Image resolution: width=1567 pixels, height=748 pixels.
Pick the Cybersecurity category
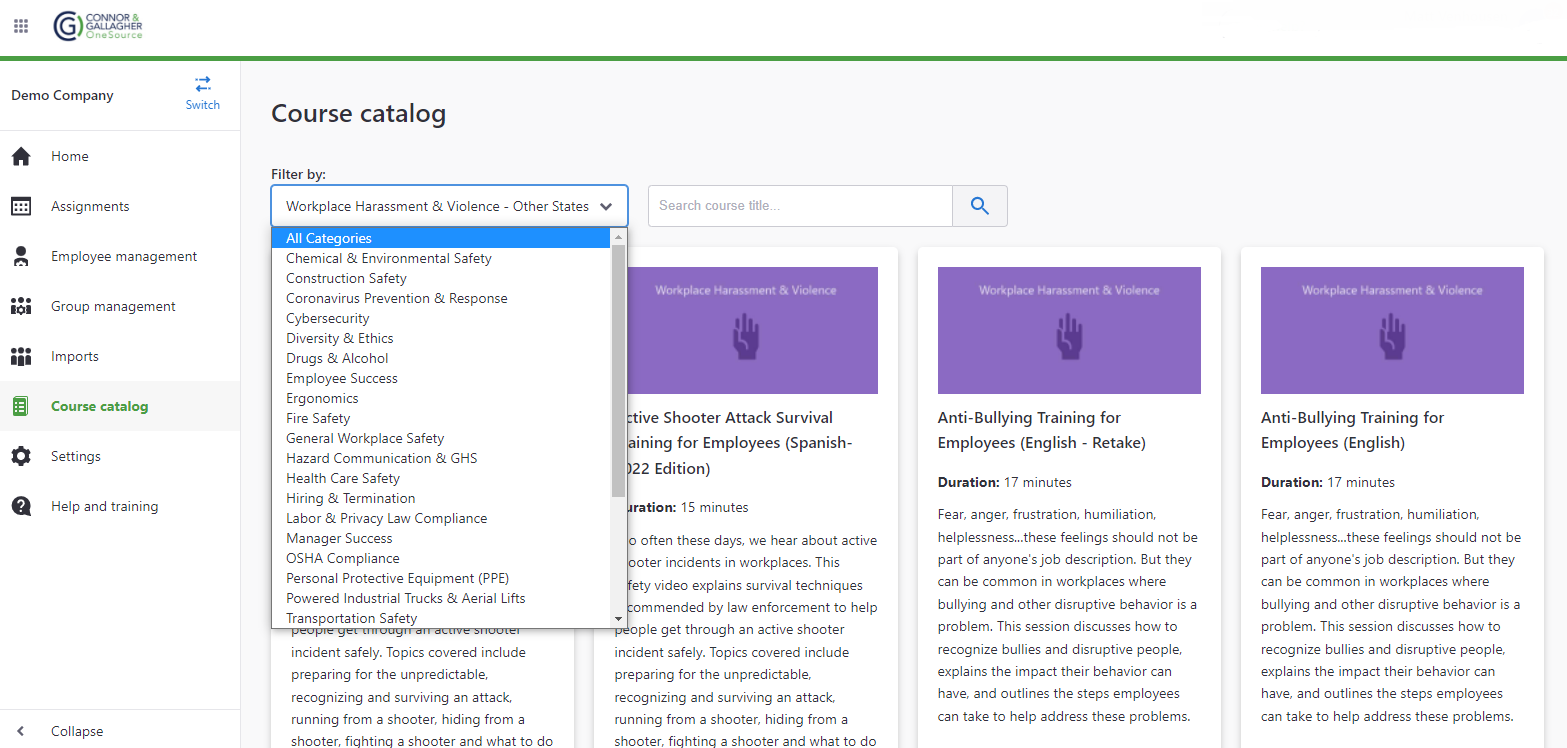pos(441,318)
